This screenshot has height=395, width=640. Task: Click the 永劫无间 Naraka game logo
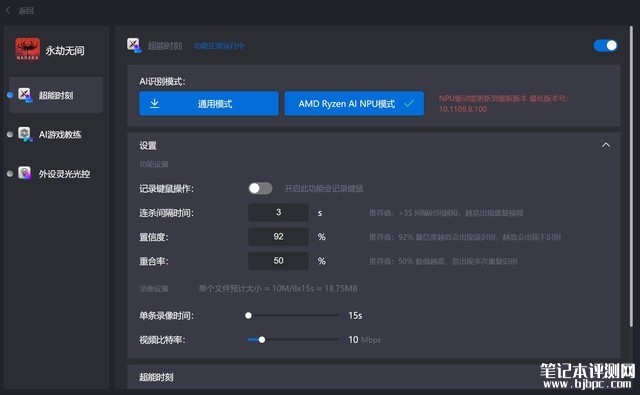pos(28,49)
